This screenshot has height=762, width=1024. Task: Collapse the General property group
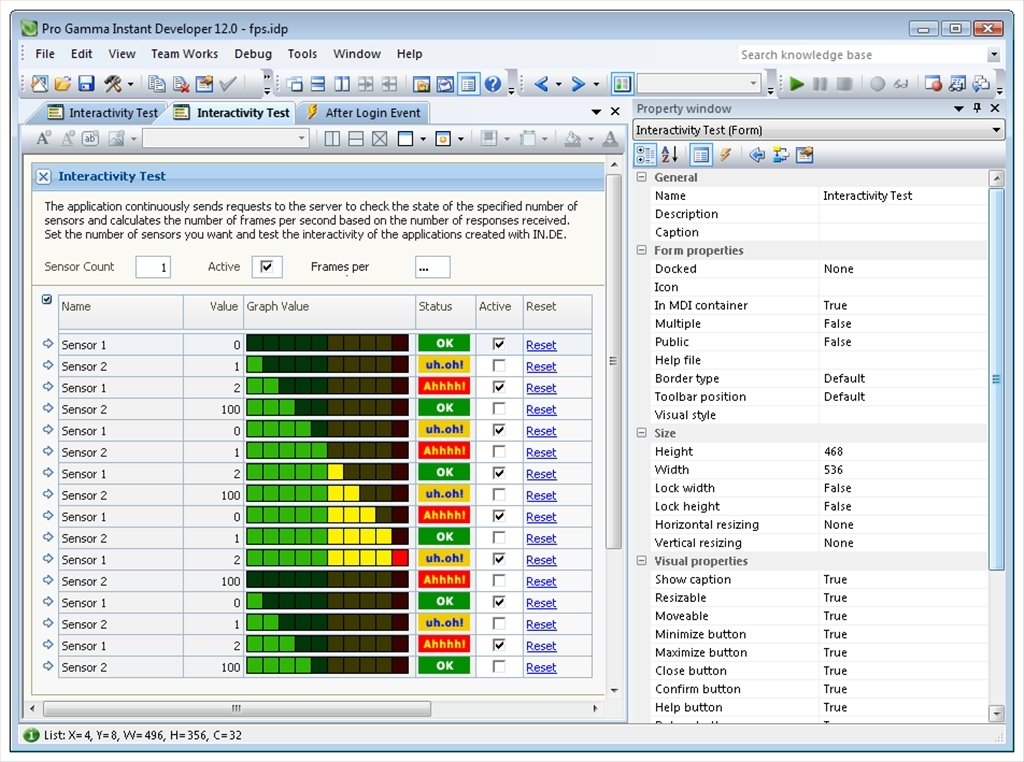pyautogui.click(x=642, y=177)
